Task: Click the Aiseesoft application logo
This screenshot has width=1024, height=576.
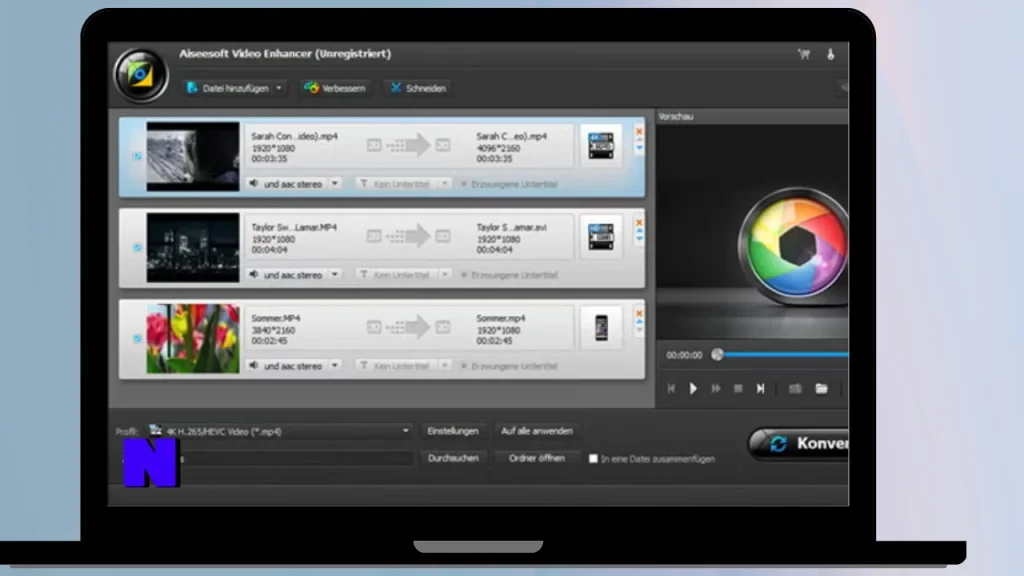Action: 140,75
